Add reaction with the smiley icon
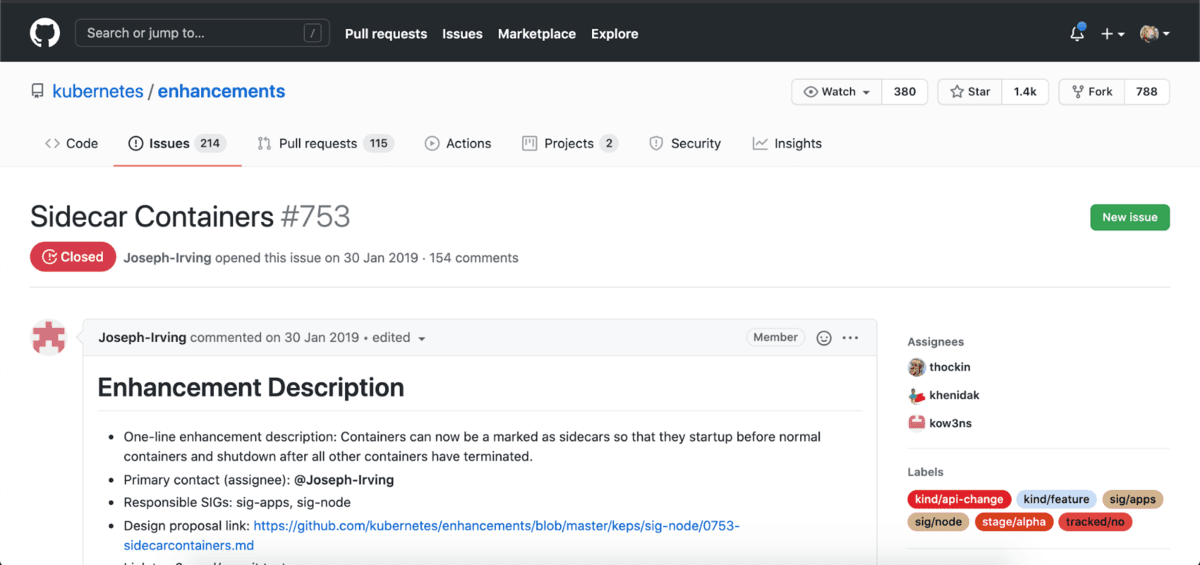Screen dimensions: 1200x565 824,338
